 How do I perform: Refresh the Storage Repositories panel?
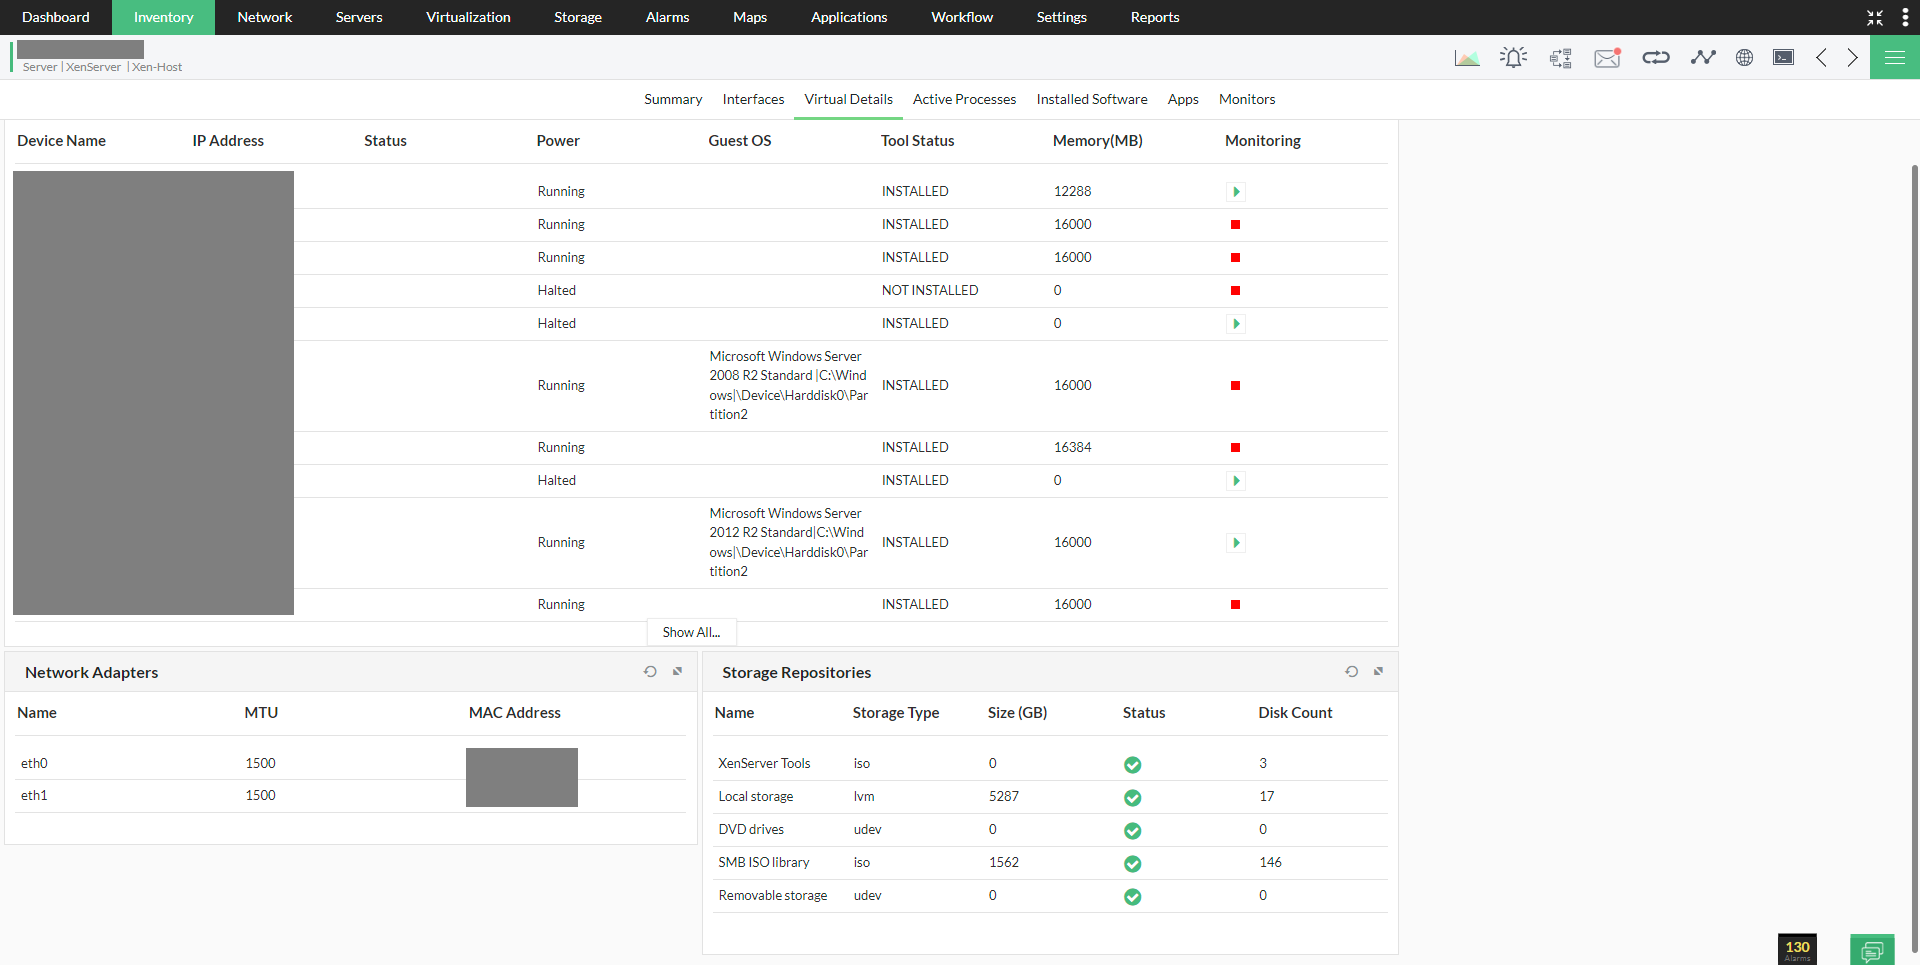(1352, 671)
